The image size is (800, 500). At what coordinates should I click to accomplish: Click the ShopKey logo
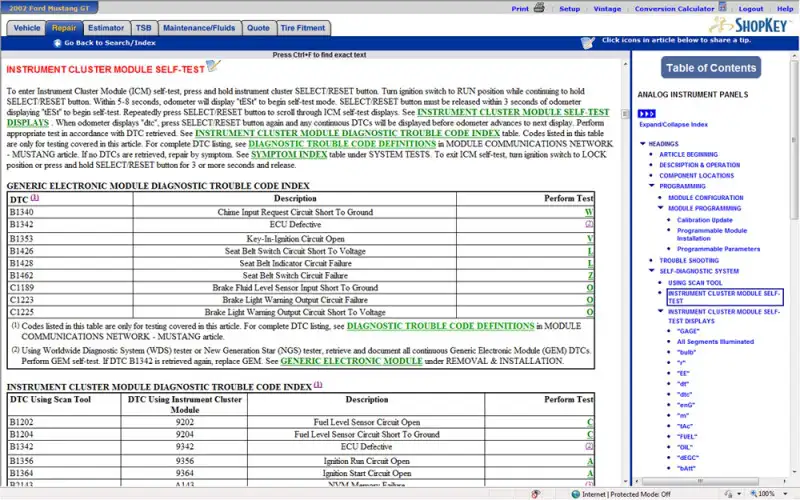pyautogui.click(x=749, y=25)
